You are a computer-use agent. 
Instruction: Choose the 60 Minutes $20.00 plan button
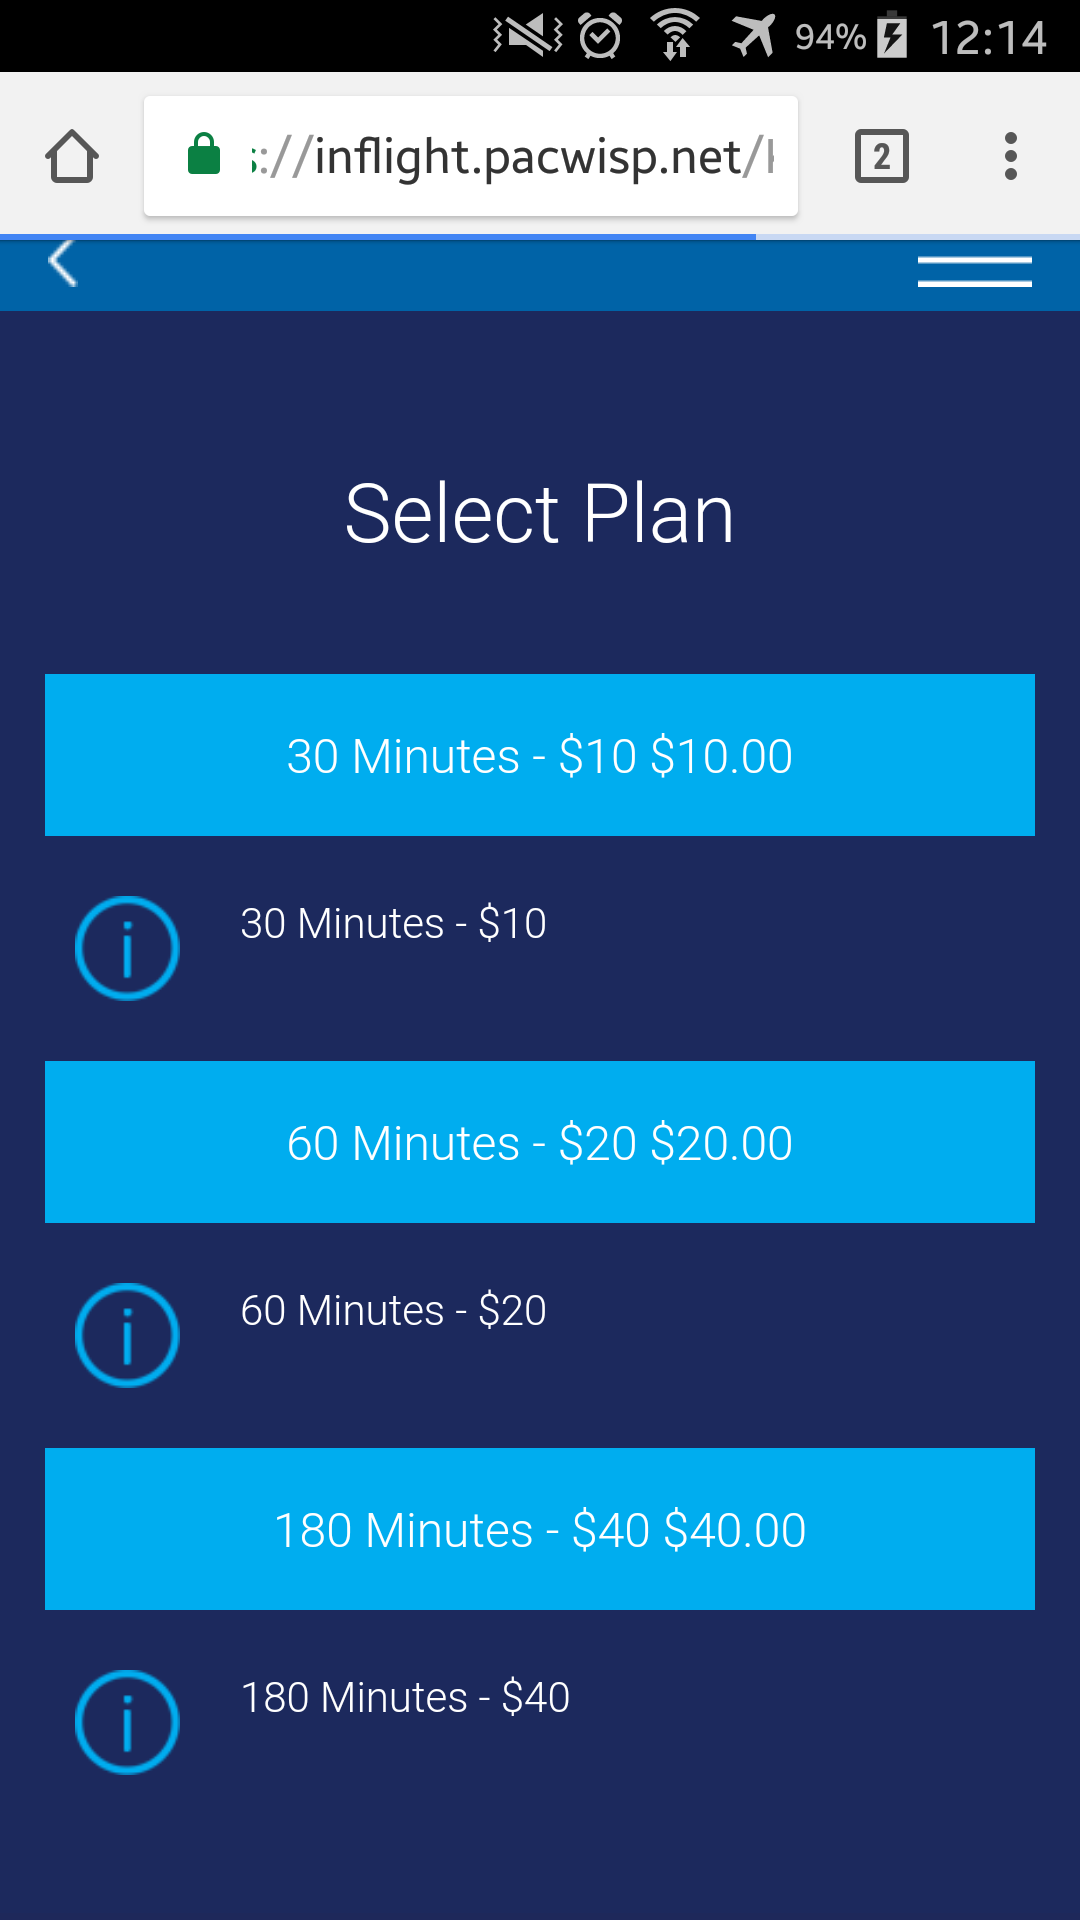tap(540, 1142)
